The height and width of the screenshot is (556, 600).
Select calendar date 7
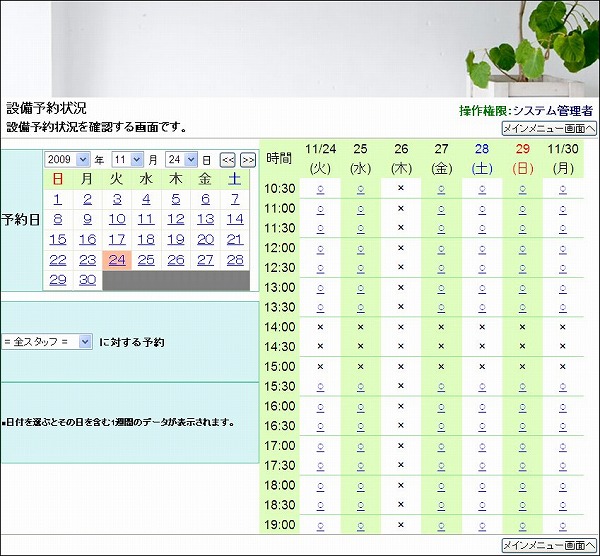click(x=235, y=199)
